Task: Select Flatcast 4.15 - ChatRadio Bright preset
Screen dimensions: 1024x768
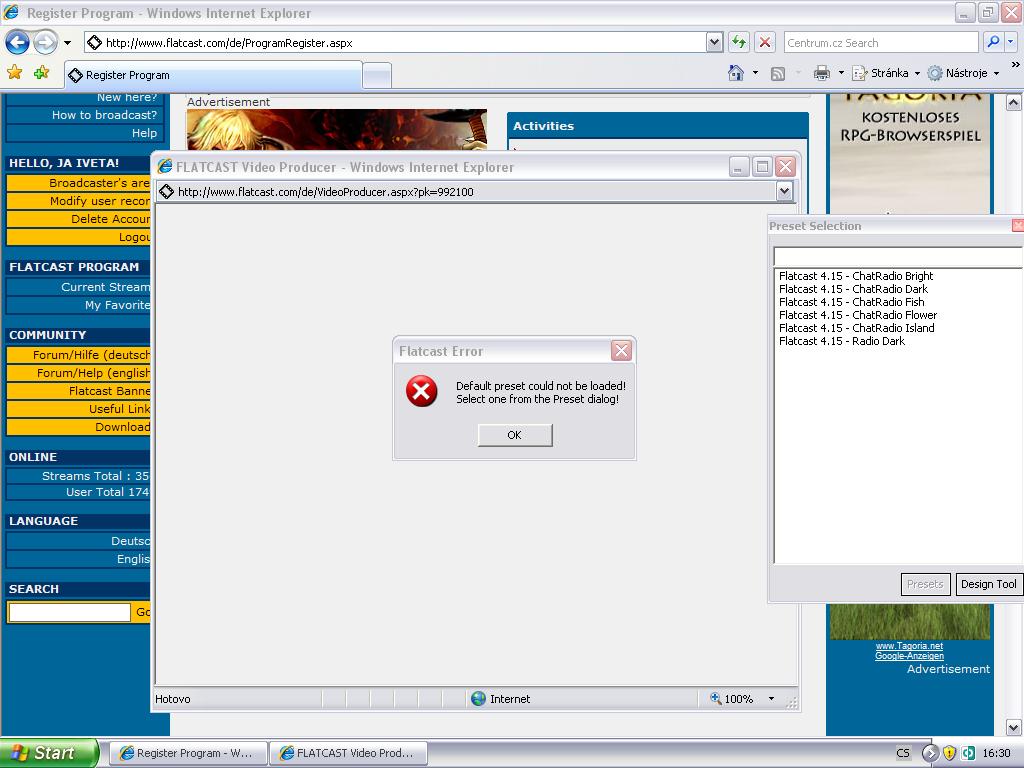Action: 856,276
